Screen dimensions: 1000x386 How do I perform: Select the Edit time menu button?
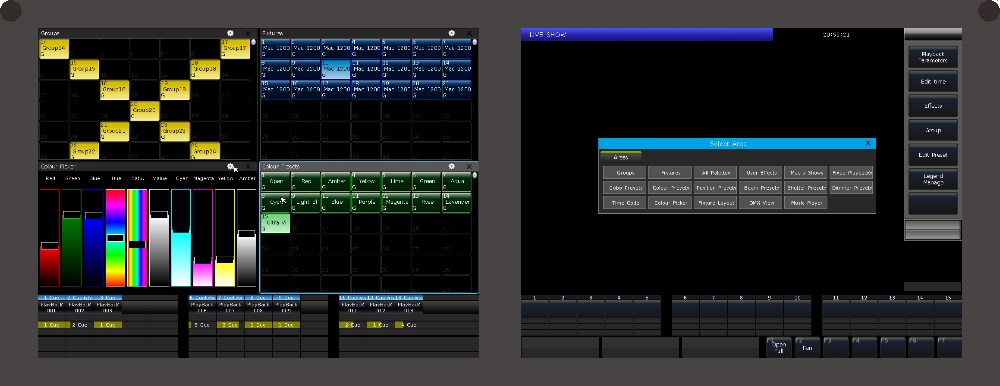pos(933,82)
